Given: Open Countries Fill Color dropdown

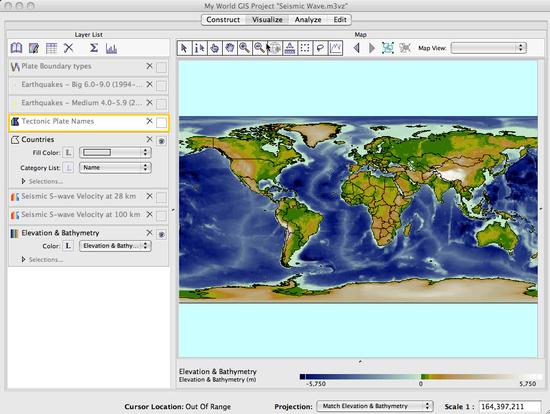Looking at the screenshot, I should (x=115, y=152).
